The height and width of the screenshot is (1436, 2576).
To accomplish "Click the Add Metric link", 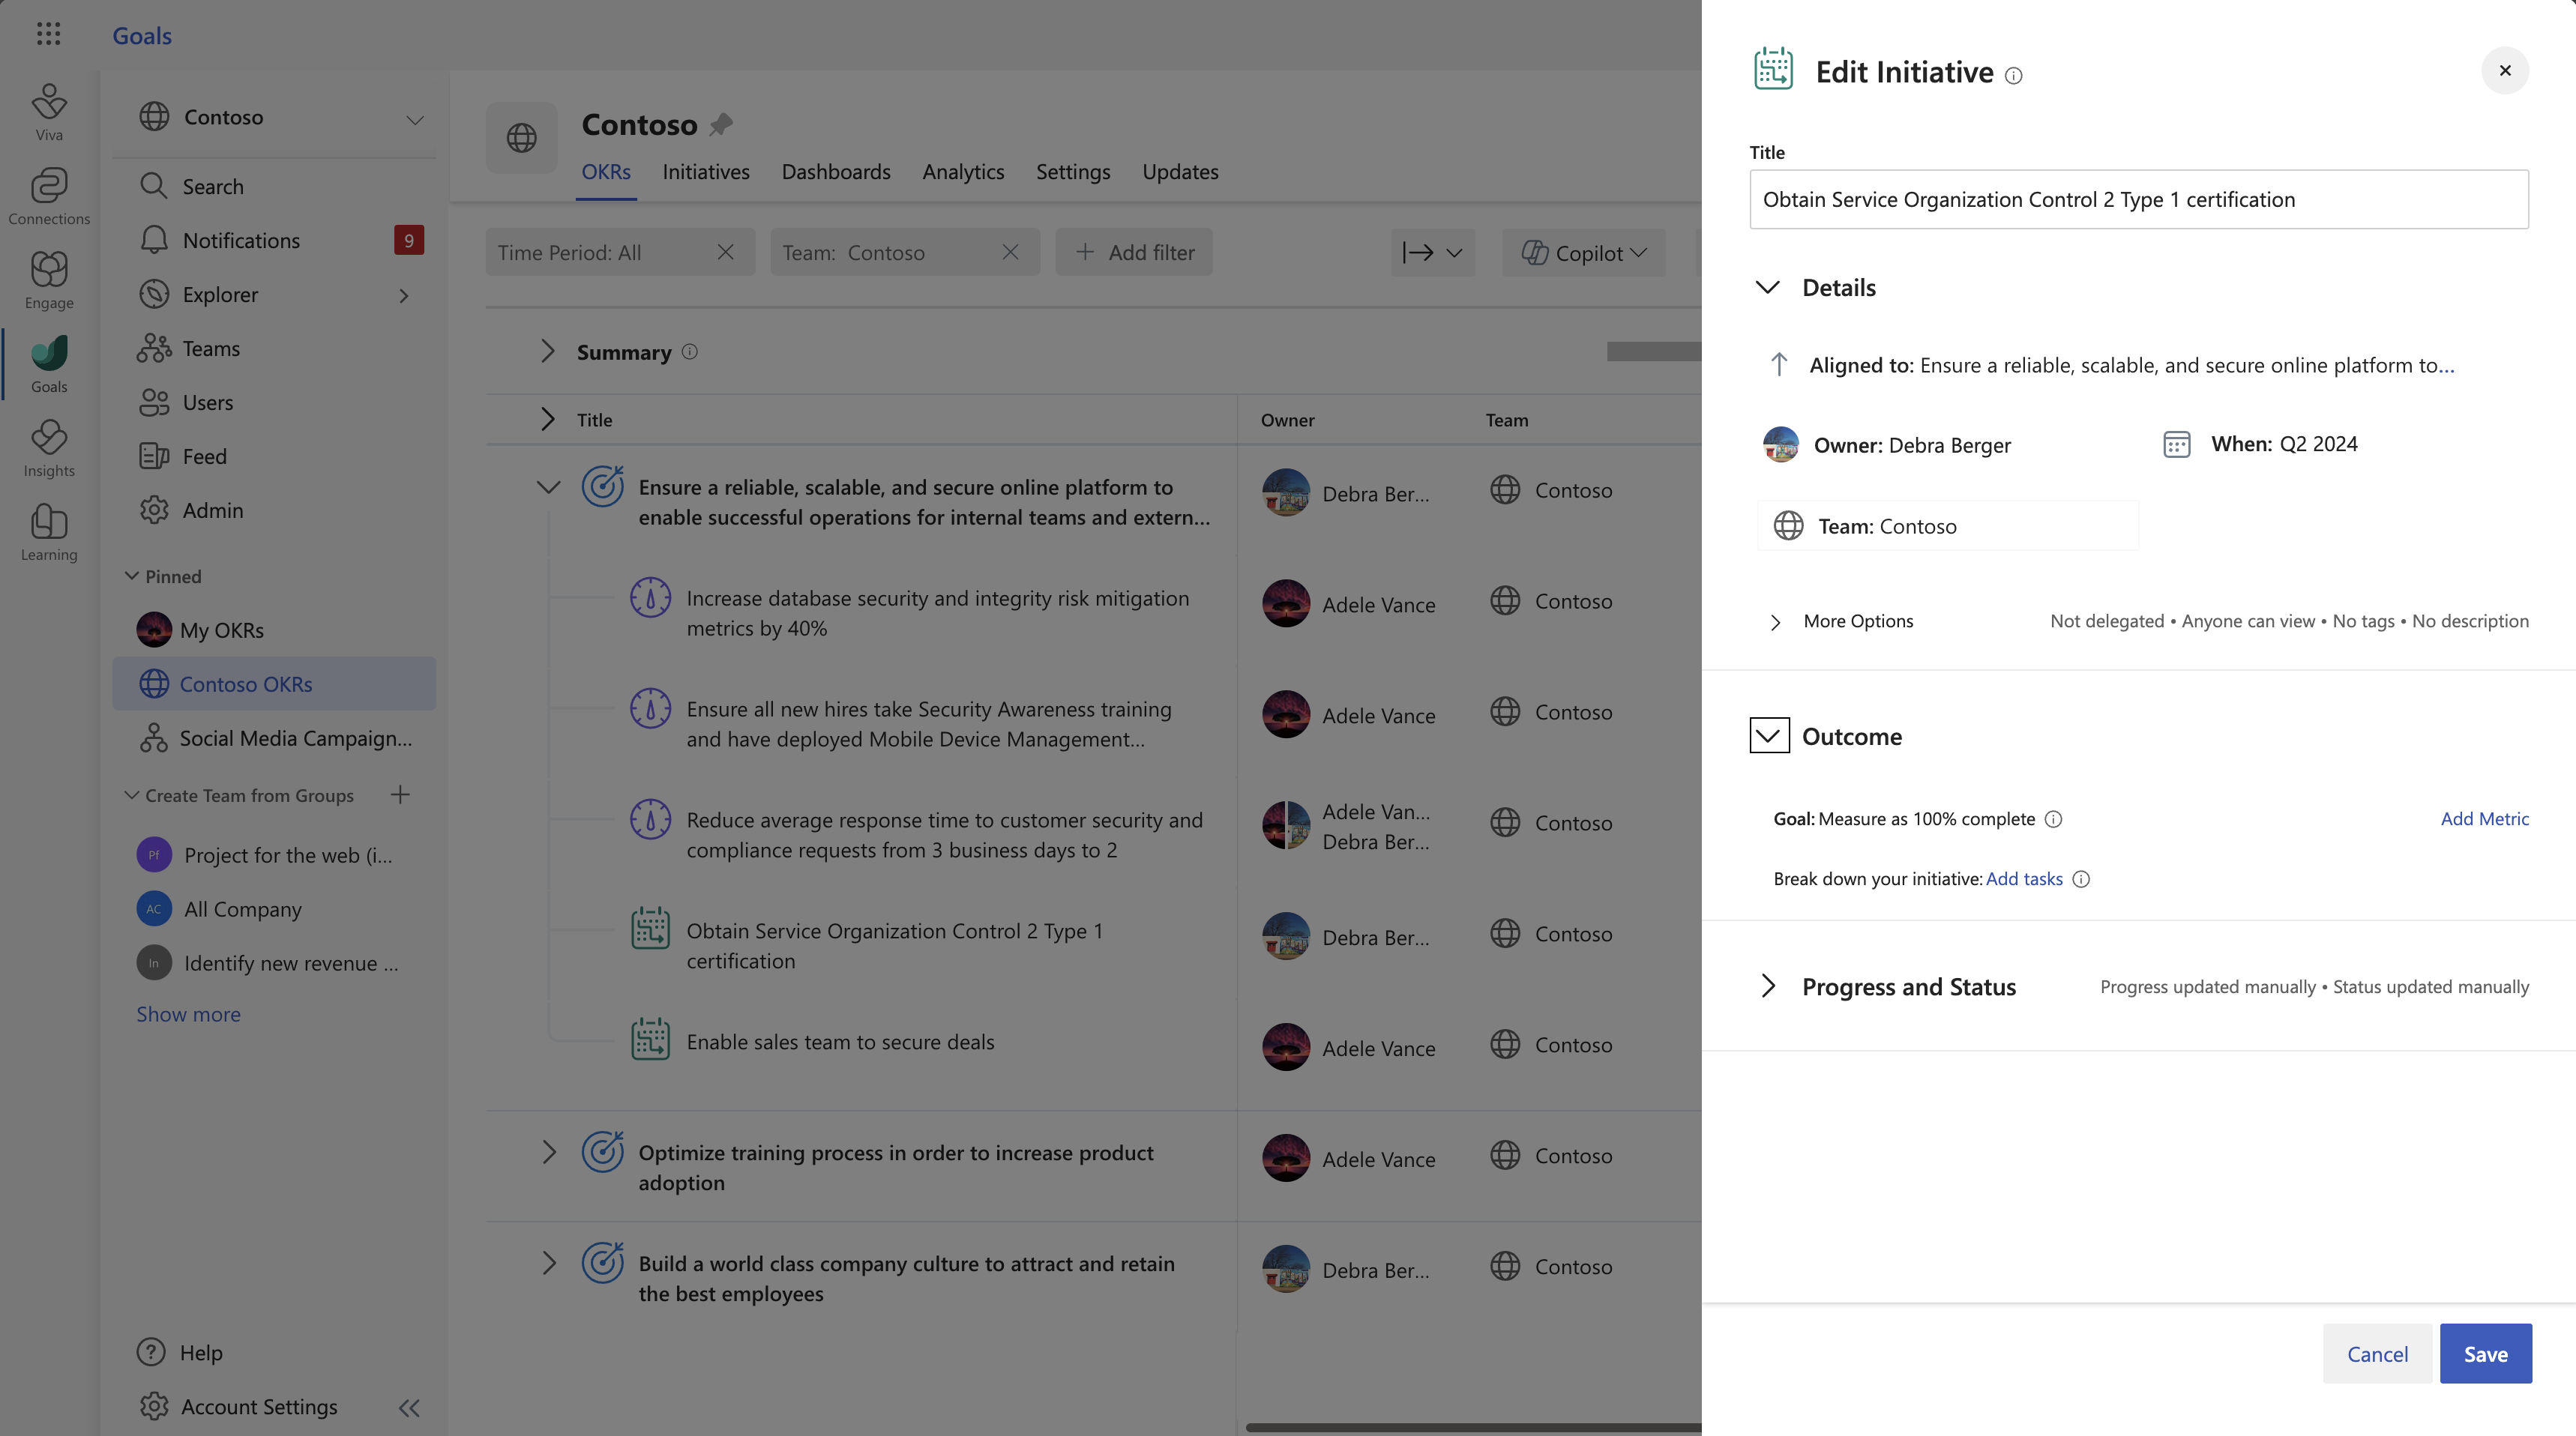I will point(2484,819).
